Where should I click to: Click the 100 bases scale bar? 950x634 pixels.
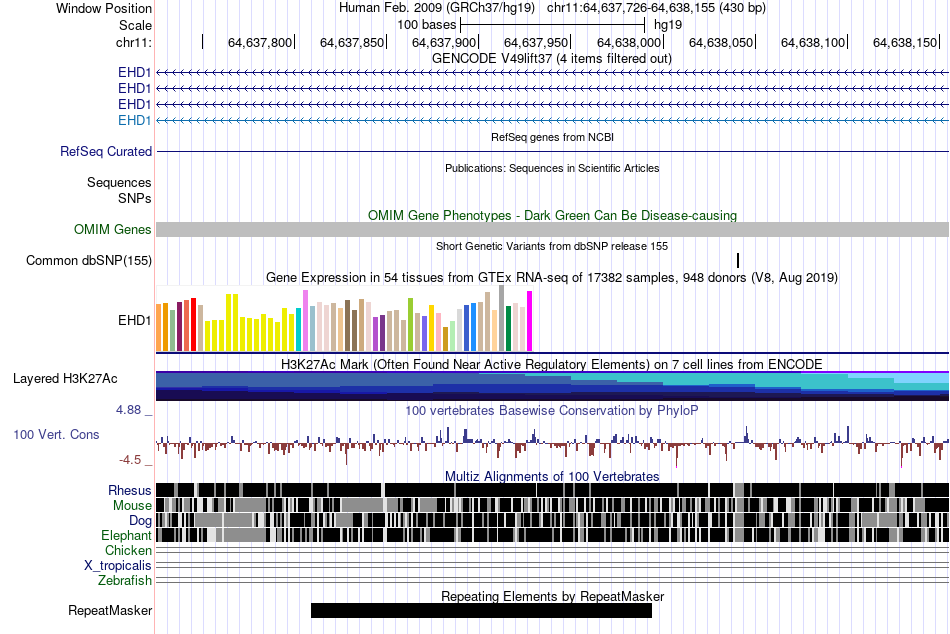click(553, 25)
